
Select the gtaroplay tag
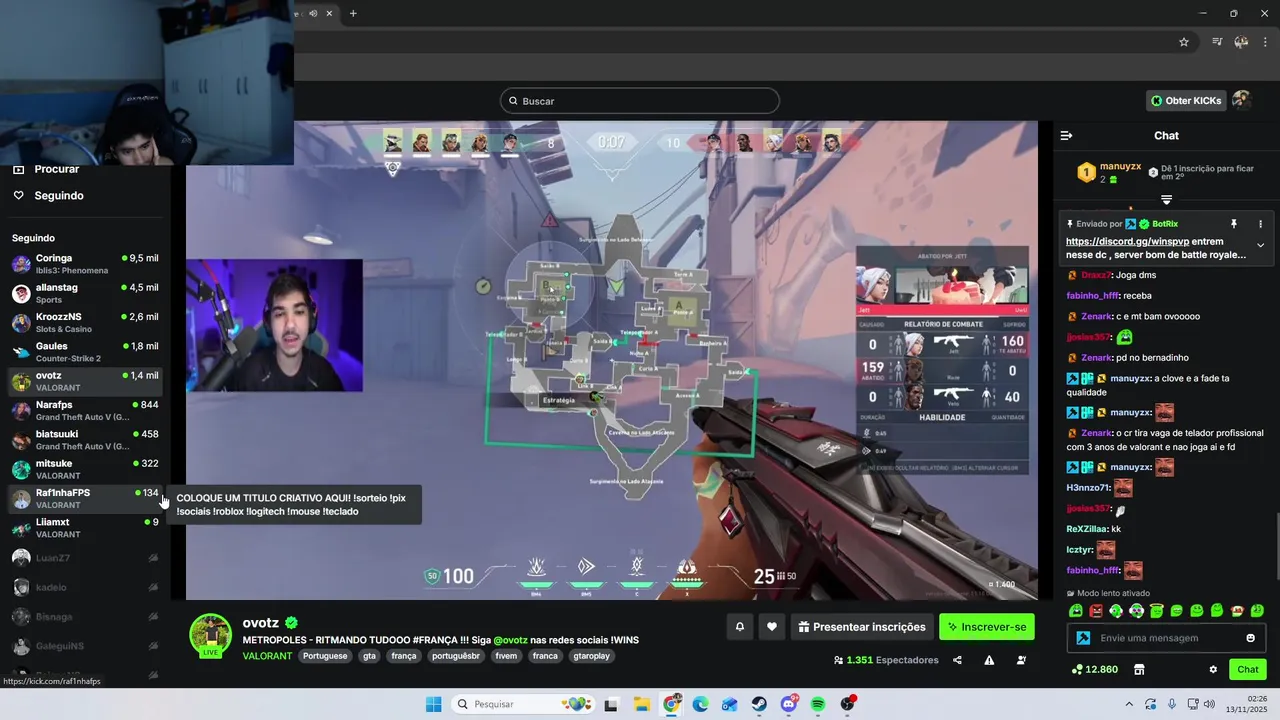click(x=590, y=656)
